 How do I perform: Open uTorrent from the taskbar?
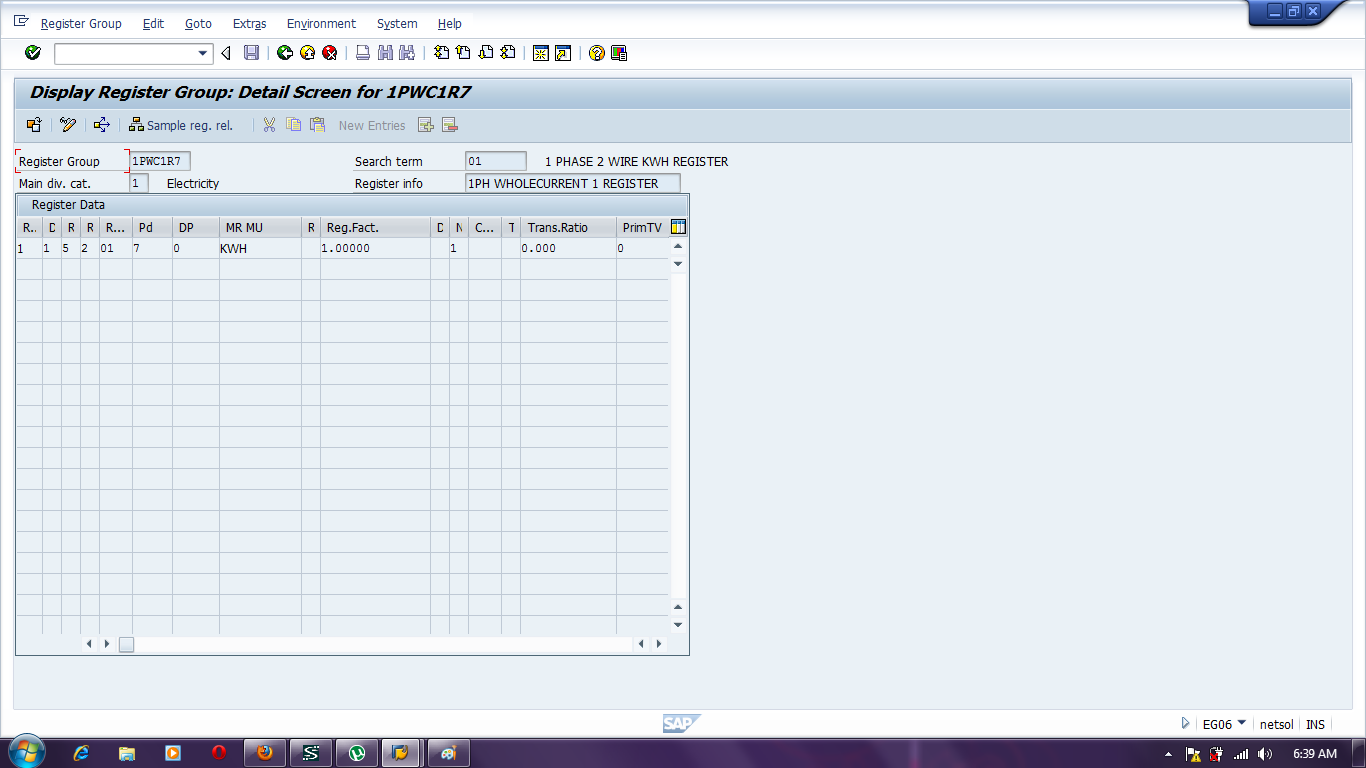tap(357, 753)
